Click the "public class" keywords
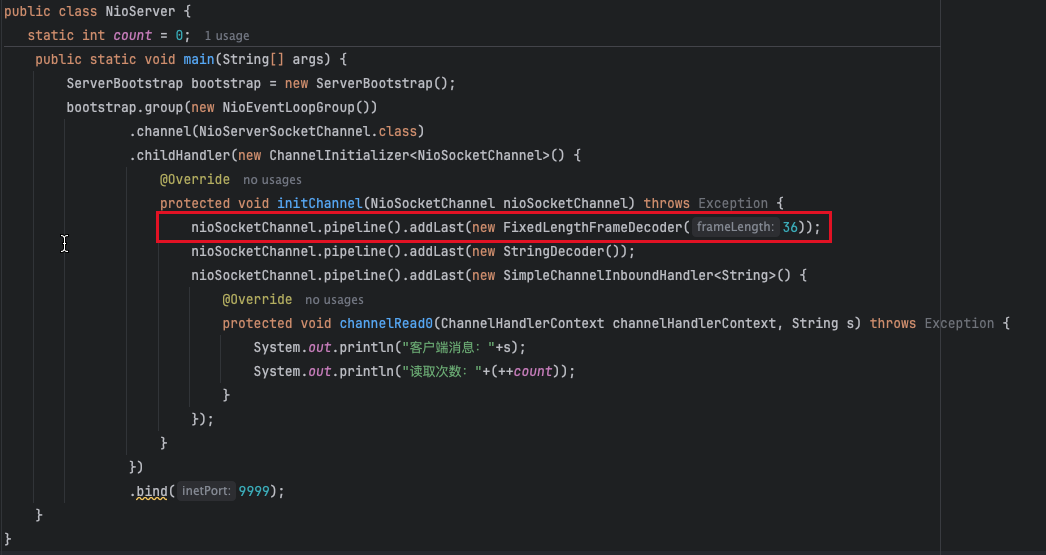1046x555 pixels. pos(51,11)
